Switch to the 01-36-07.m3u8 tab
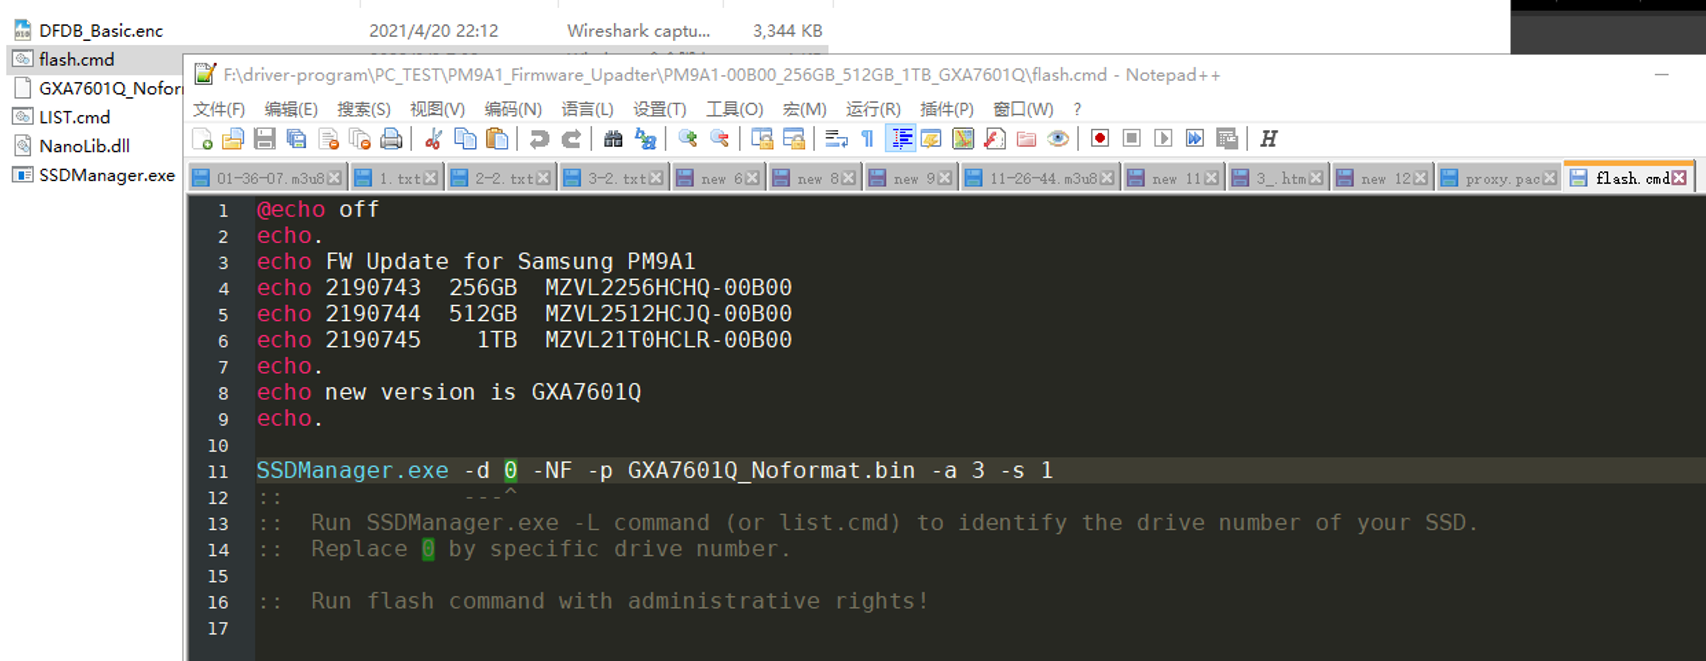 point(268,178)
